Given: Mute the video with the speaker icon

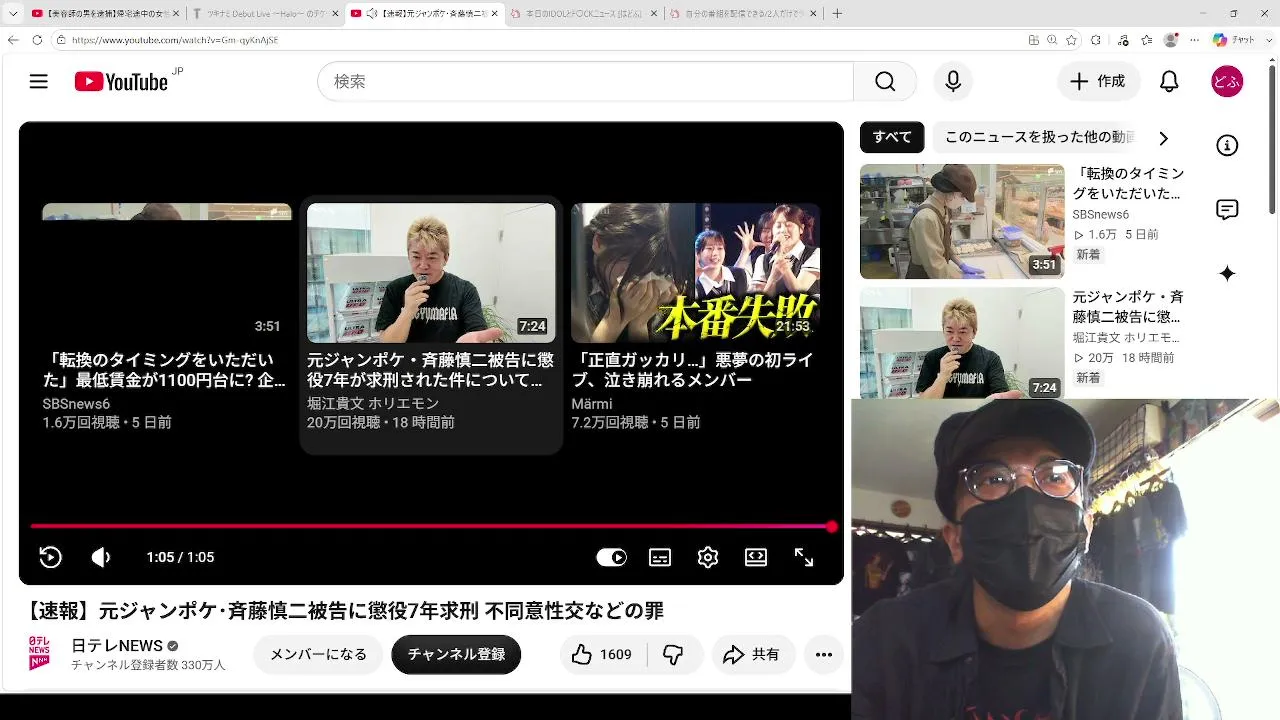Looking at the screenshot, I should coord(101,557).
